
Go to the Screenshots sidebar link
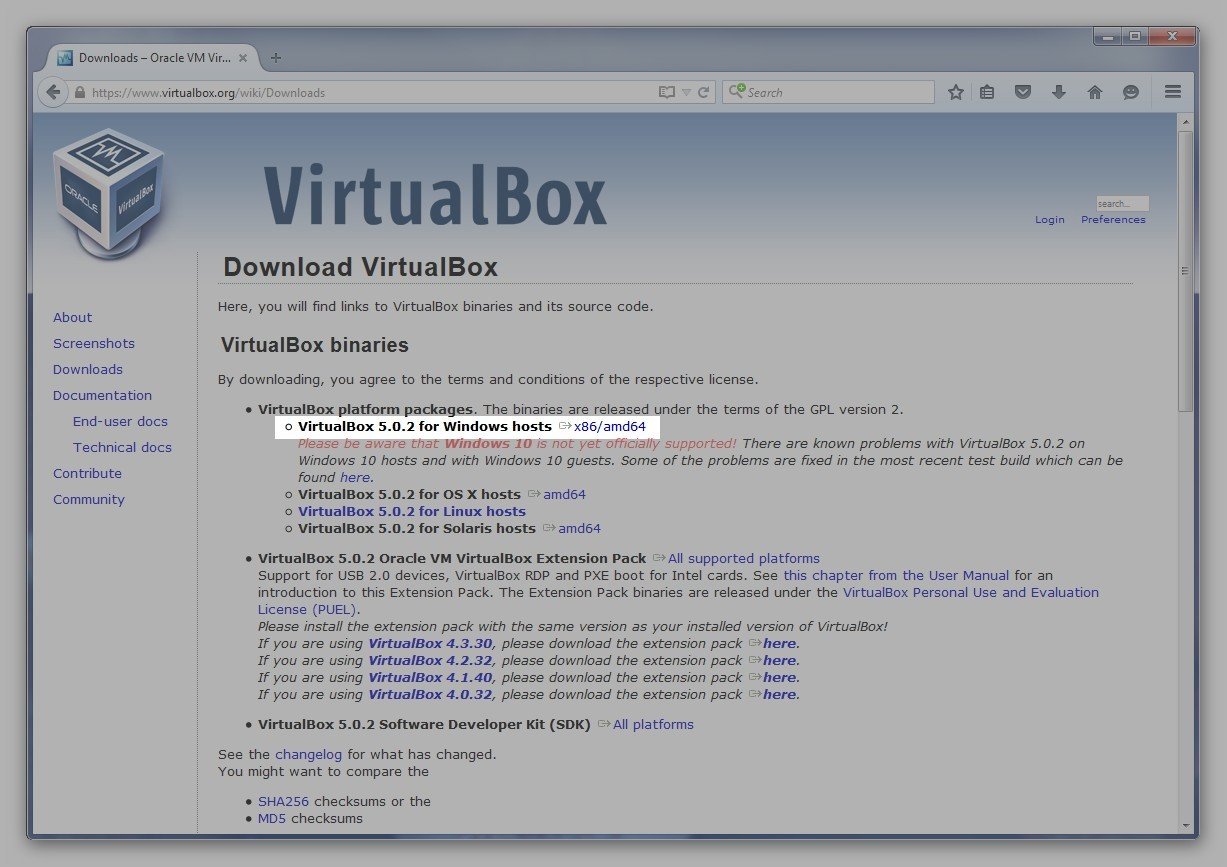click(x=94, y=343)
